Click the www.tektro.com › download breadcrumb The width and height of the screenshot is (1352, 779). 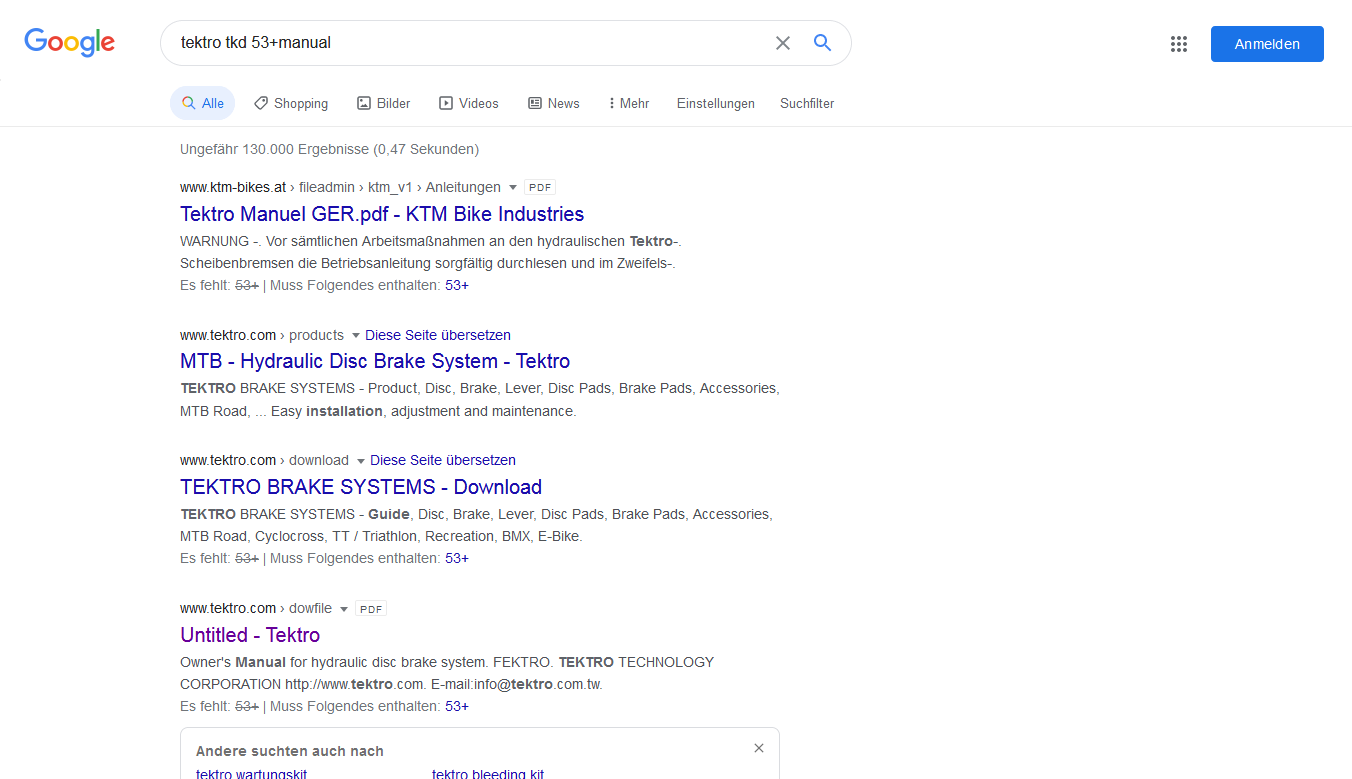[x=264, y=460]
